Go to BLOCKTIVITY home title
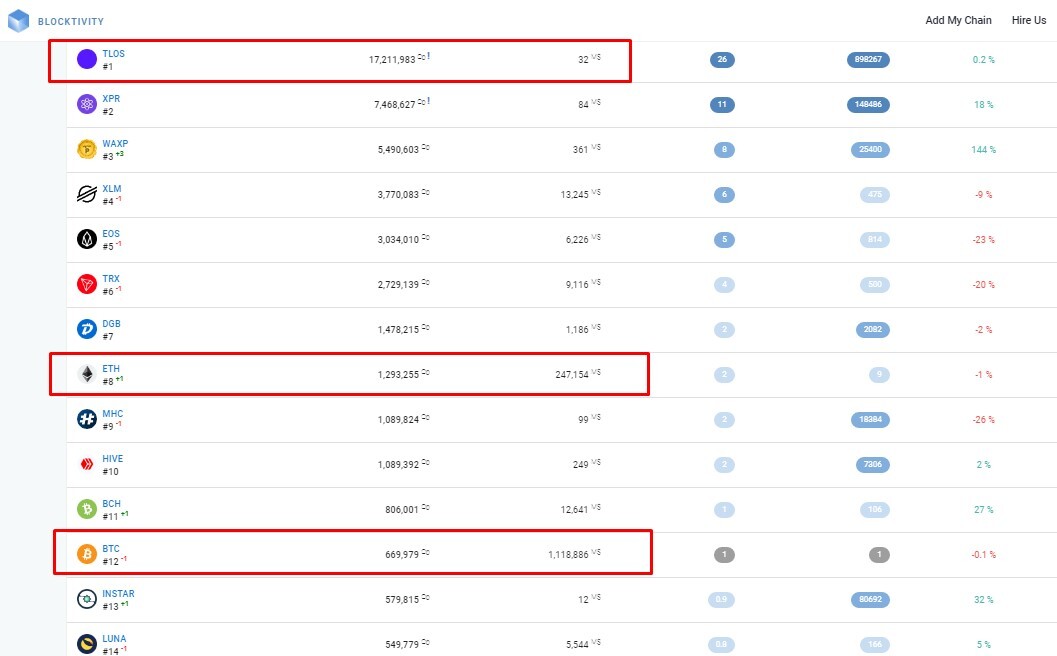Viewport: 1057px width, 656px height. click(71, 22)
